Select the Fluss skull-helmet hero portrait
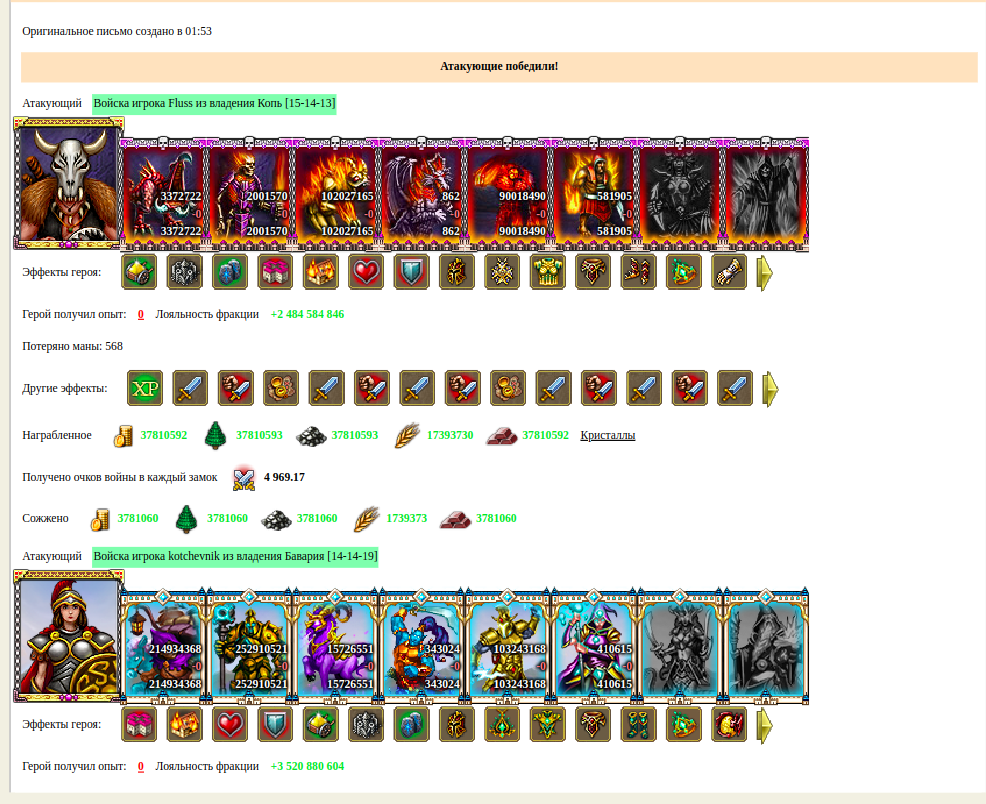The height and width of the screenshot is (804, 986). 69,184
